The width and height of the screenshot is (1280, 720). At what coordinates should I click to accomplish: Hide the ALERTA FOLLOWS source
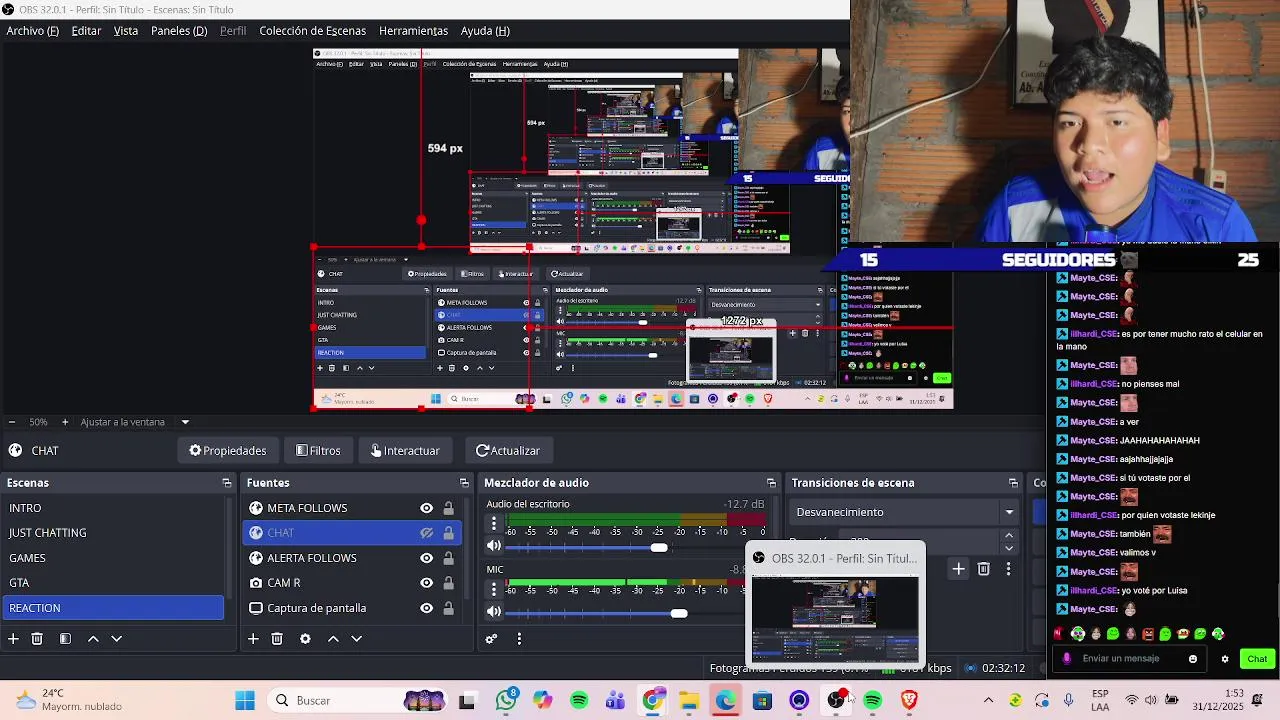(427, 558)
